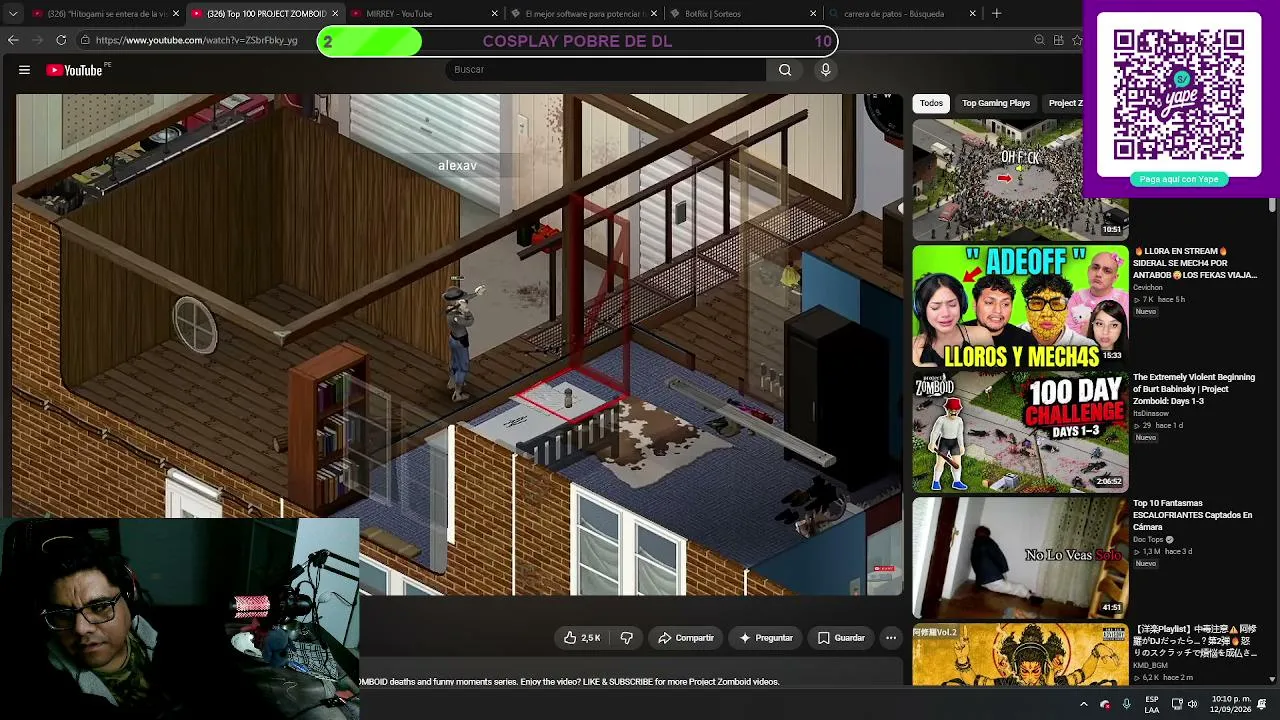Open the YouTube hamburger guide menu
Viewport: 1280px width, 720px height.
[24, 70]
